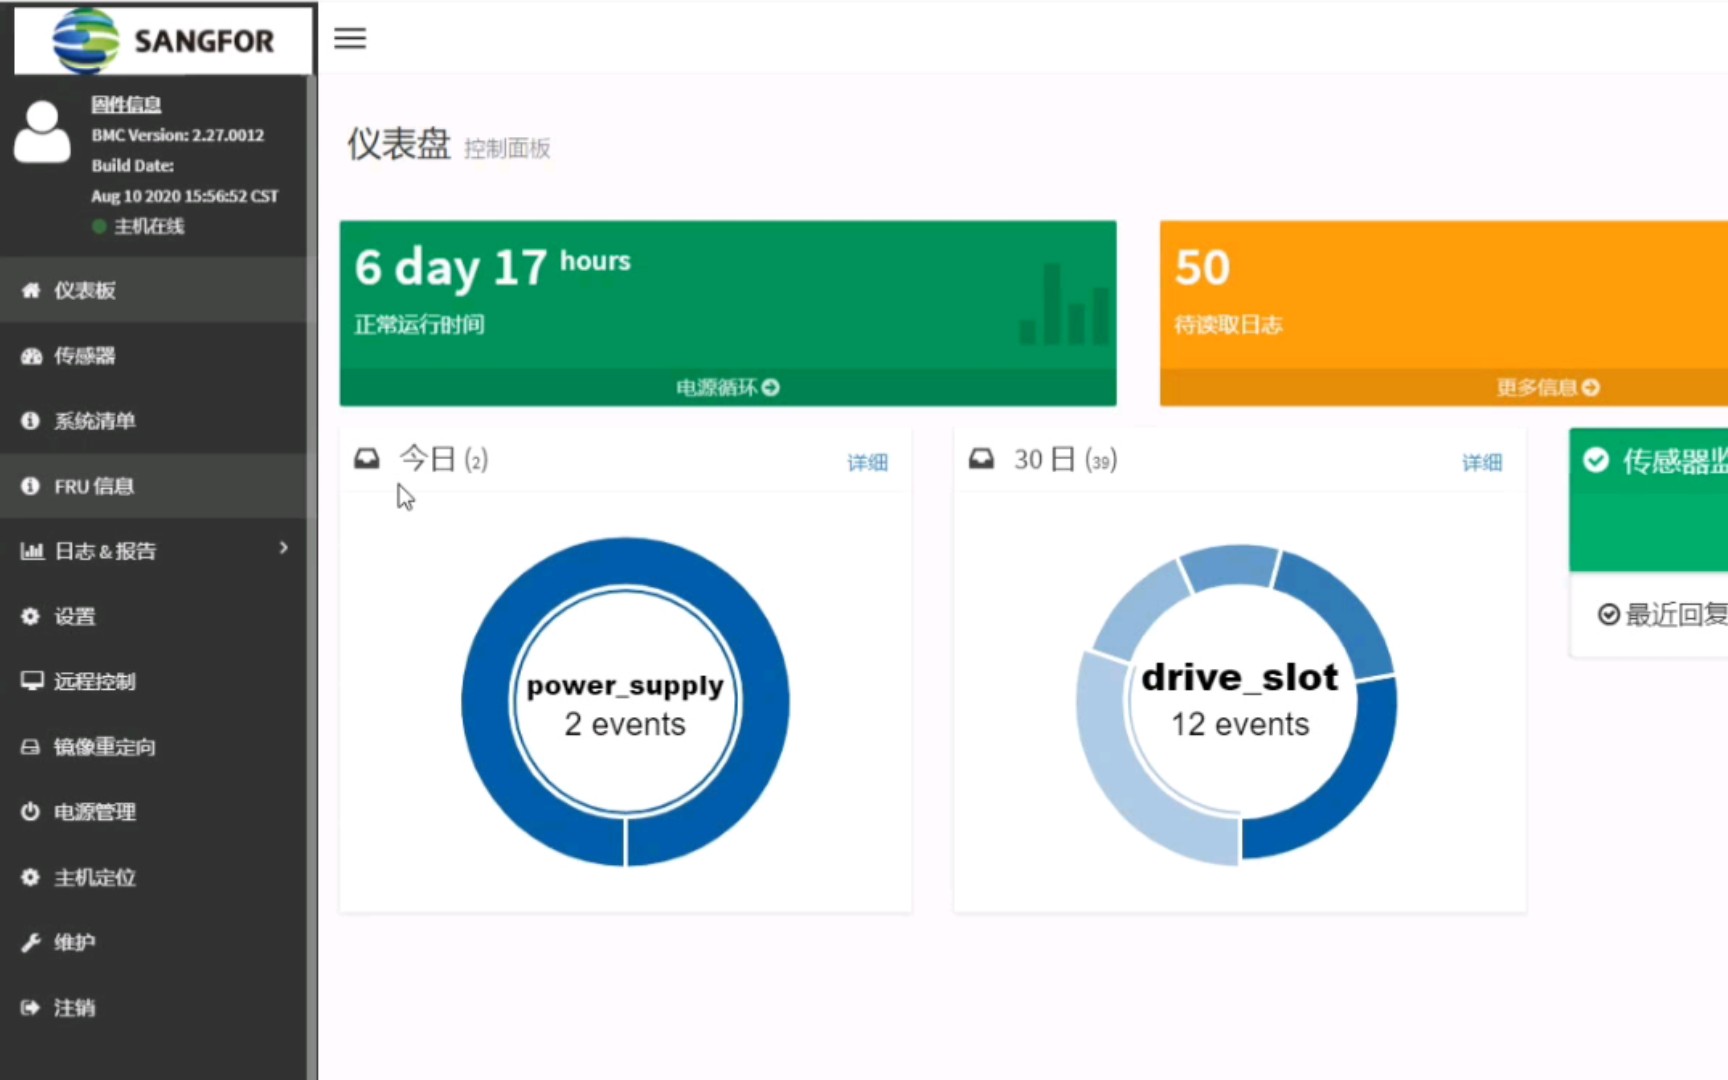Expand the 日志 & 报告 submenu chevron
Screen dimensions: 1728x1080
[x=284, y=548]
